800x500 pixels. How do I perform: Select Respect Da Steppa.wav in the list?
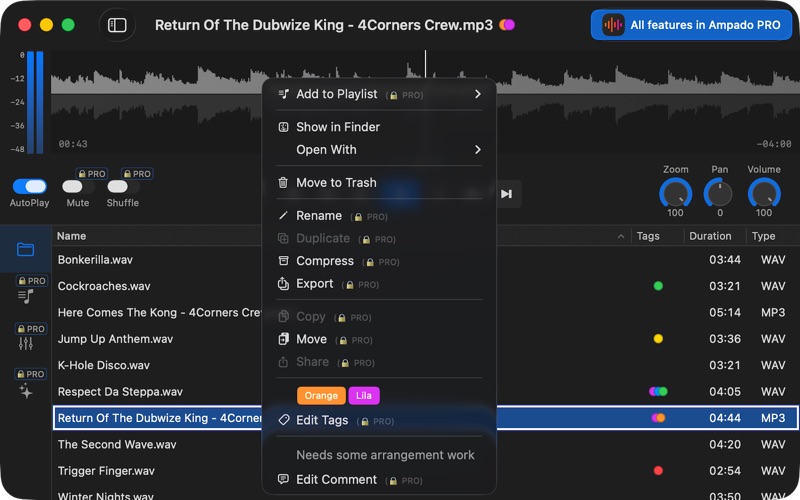[426, 392]
